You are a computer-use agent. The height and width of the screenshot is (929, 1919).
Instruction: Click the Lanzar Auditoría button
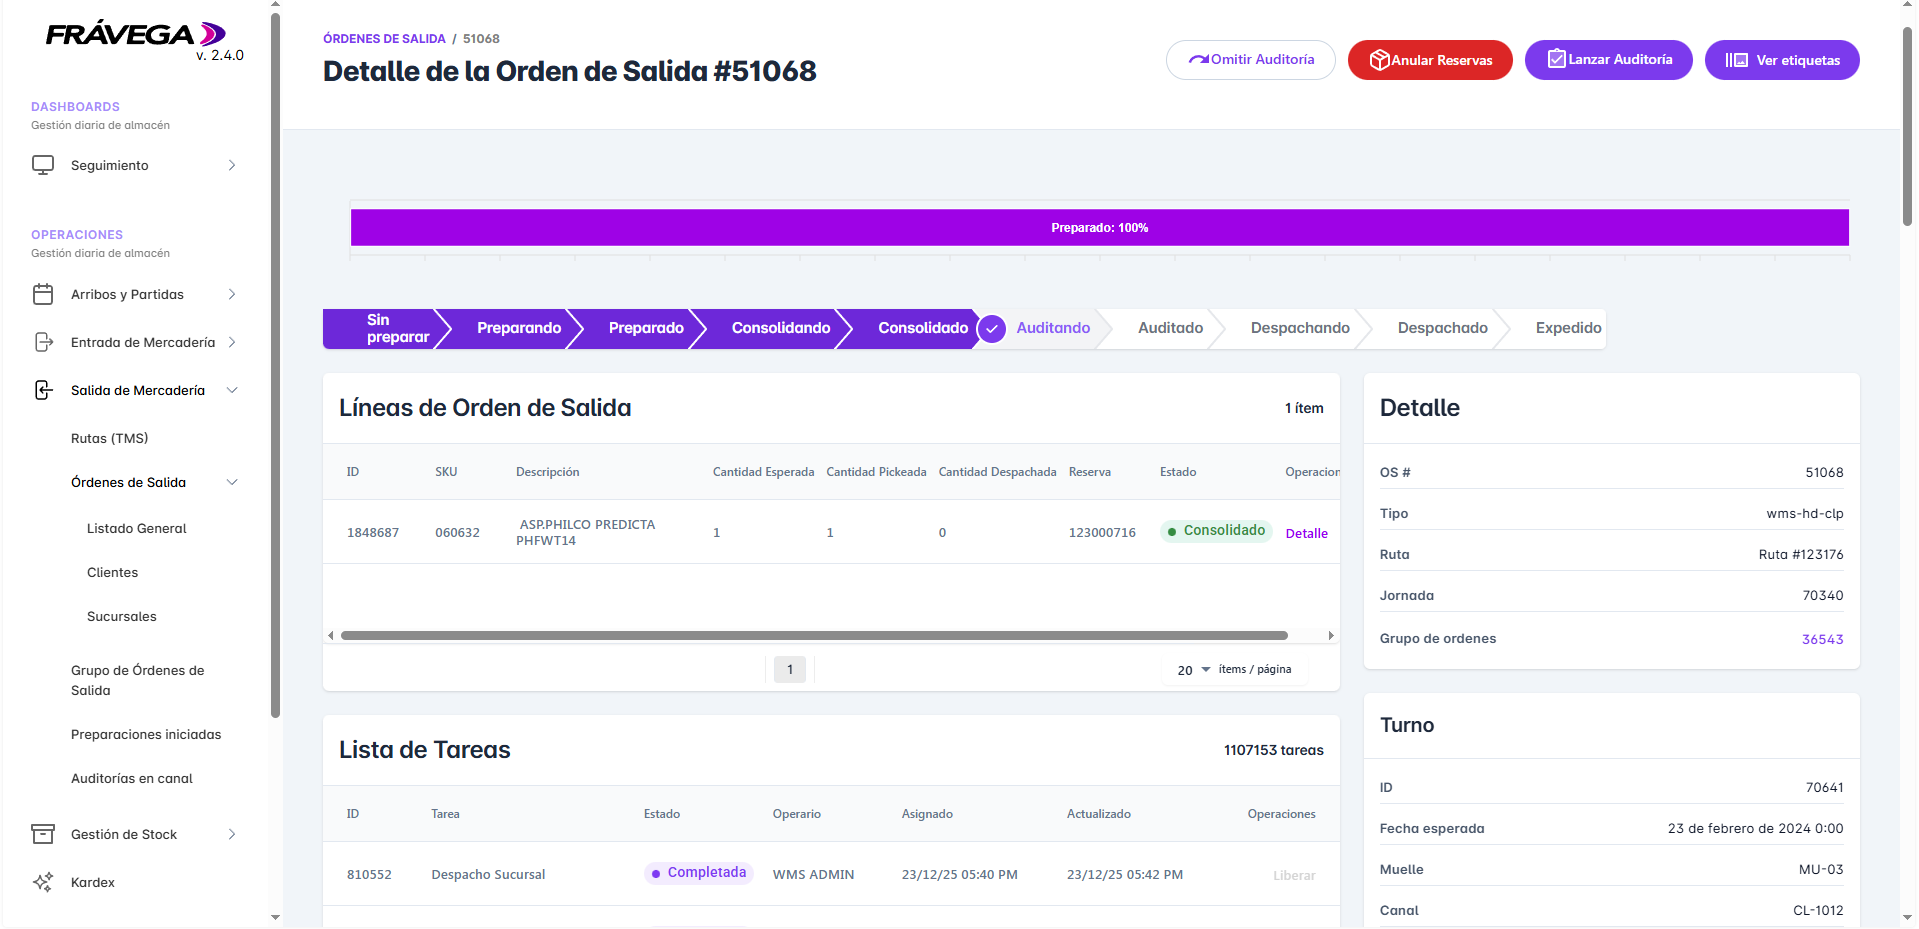click(x=1608, y=60)
